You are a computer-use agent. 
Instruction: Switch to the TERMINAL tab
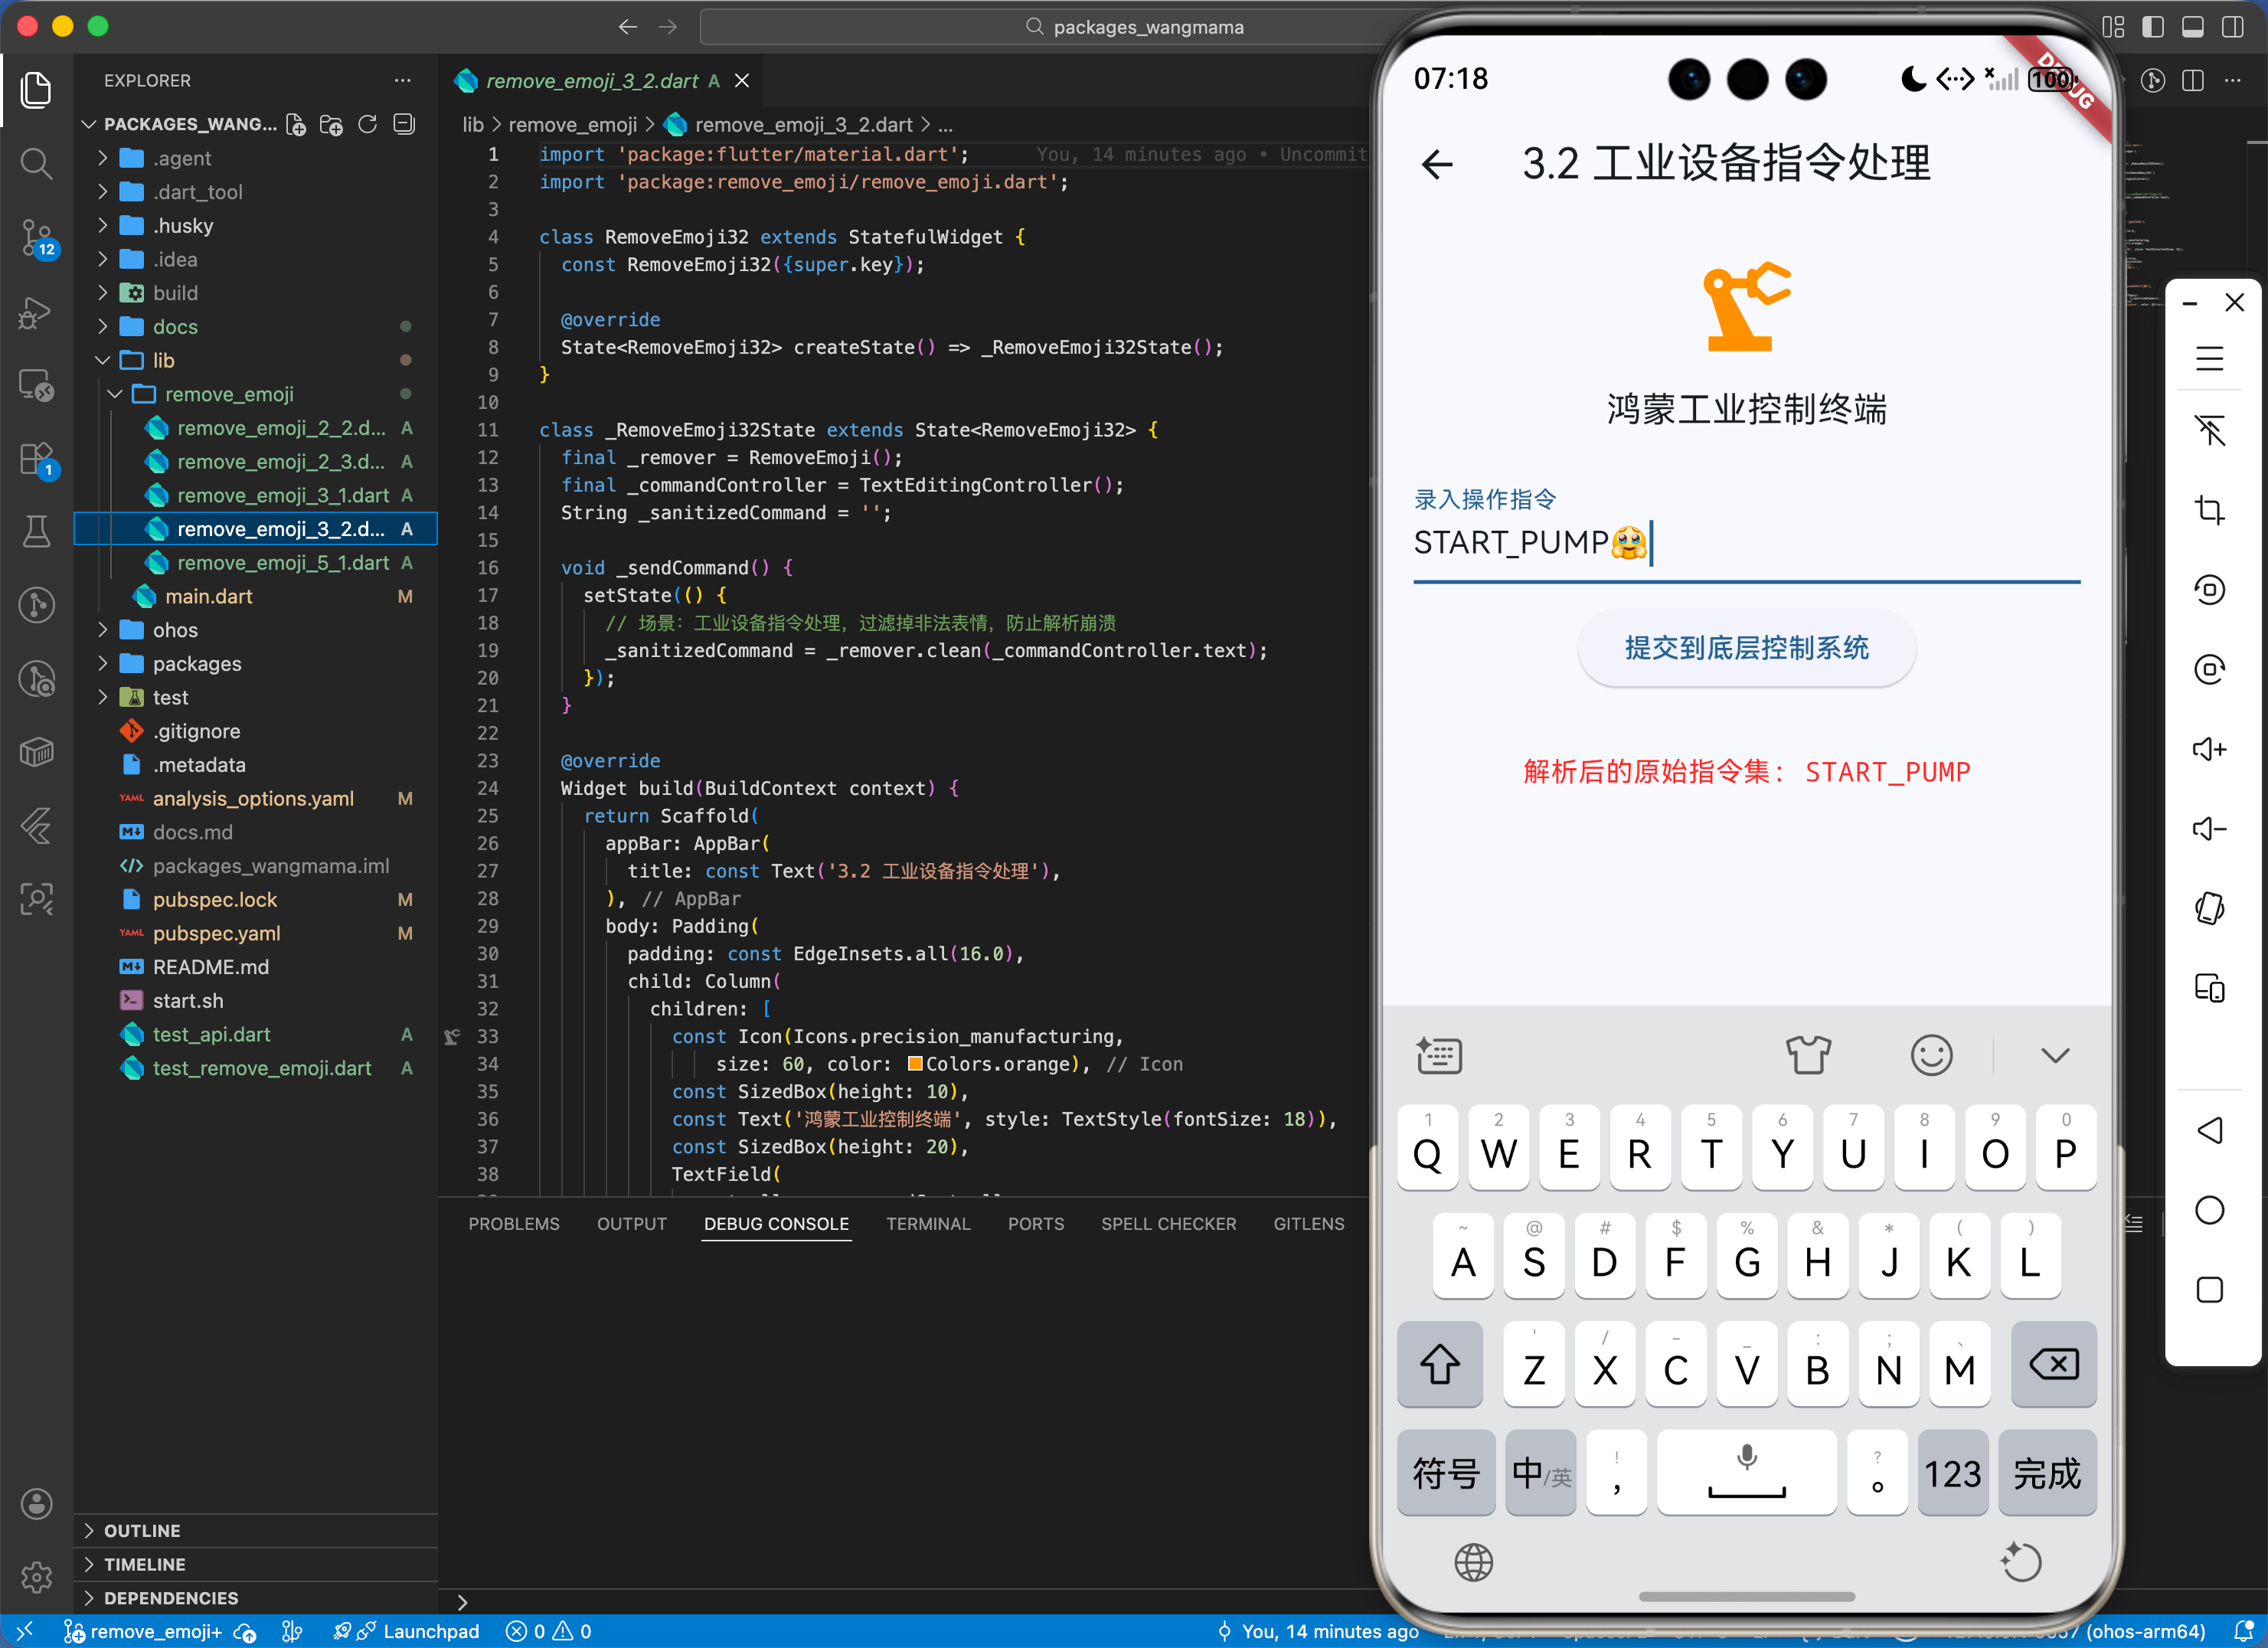click(927, 1224)
